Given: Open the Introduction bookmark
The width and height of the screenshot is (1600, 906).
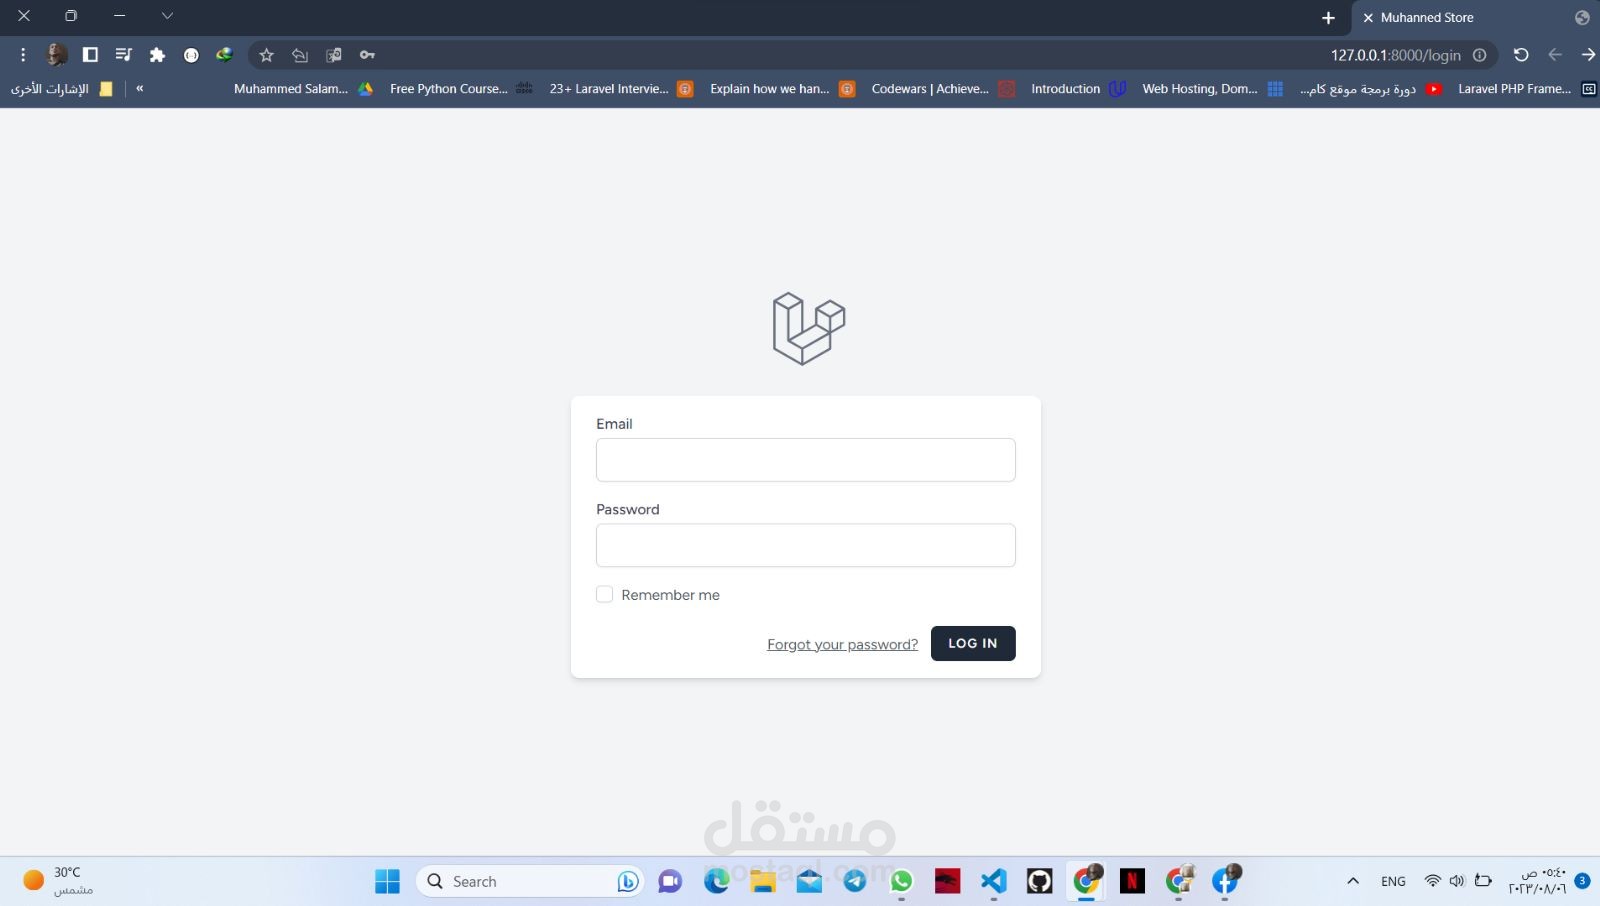Looking at the screenshot, I should (1078, 89).
